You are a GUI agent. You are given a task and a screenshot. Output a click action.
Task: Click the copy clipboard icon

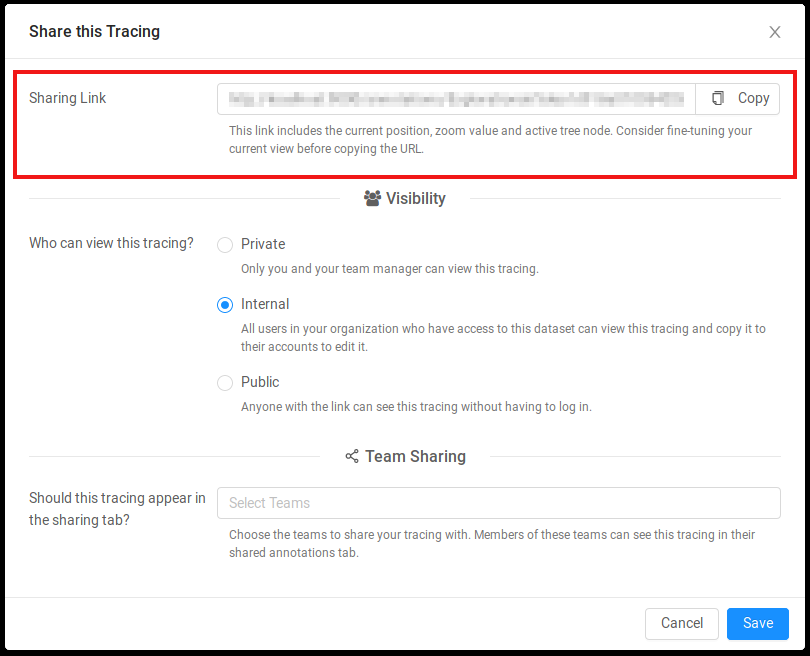(x=718, y=98)
